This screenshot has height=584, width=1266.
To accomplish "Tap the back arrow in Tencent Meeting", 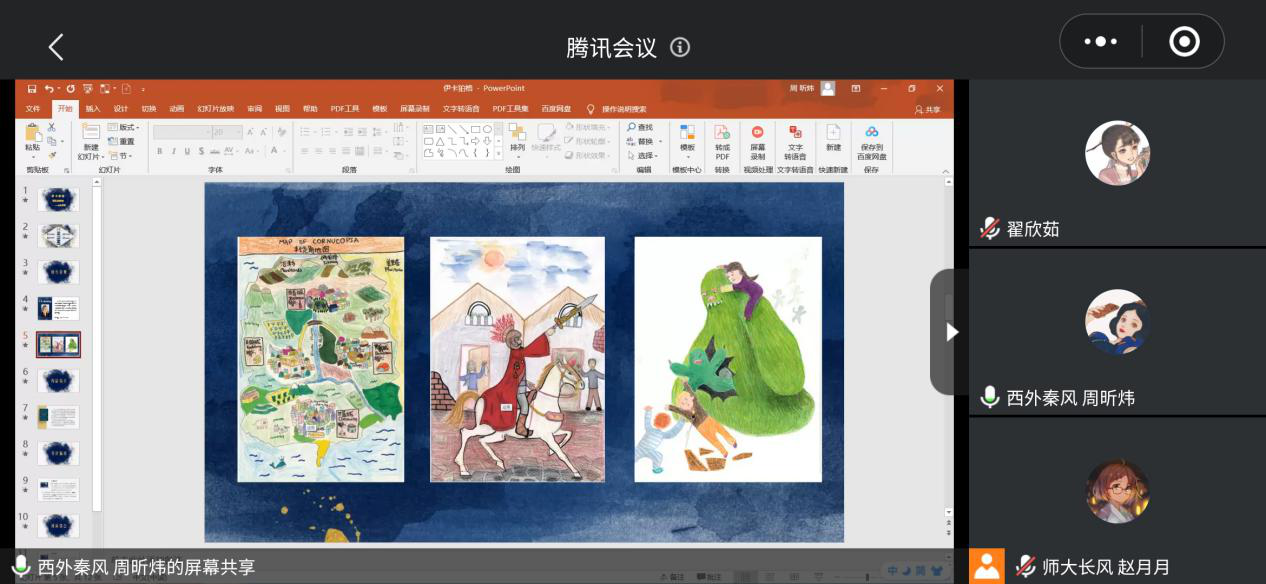I will point(56,47).
